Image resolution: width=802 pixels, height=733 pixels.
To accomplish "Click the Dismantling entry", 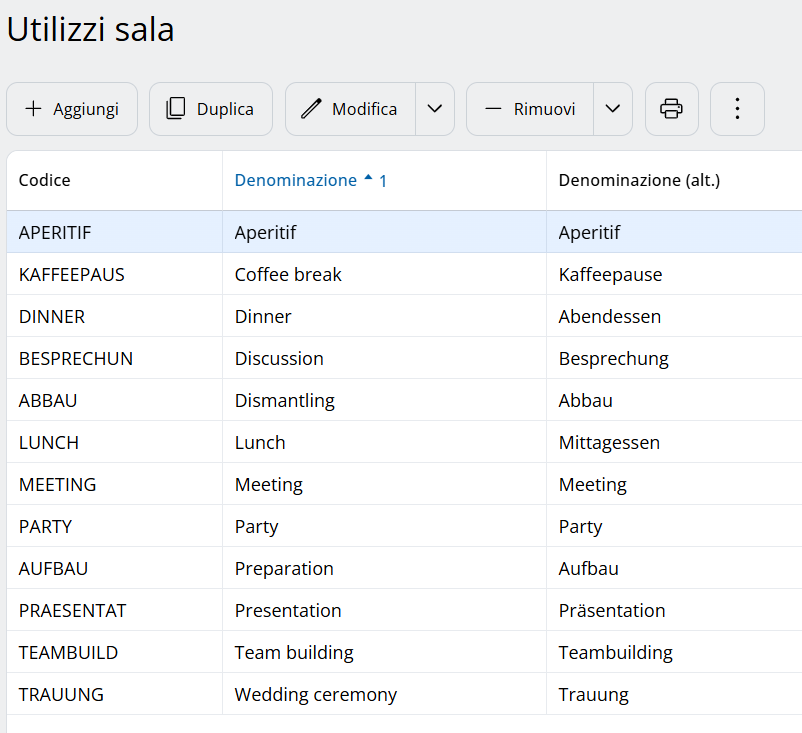I will click(284, 400).
